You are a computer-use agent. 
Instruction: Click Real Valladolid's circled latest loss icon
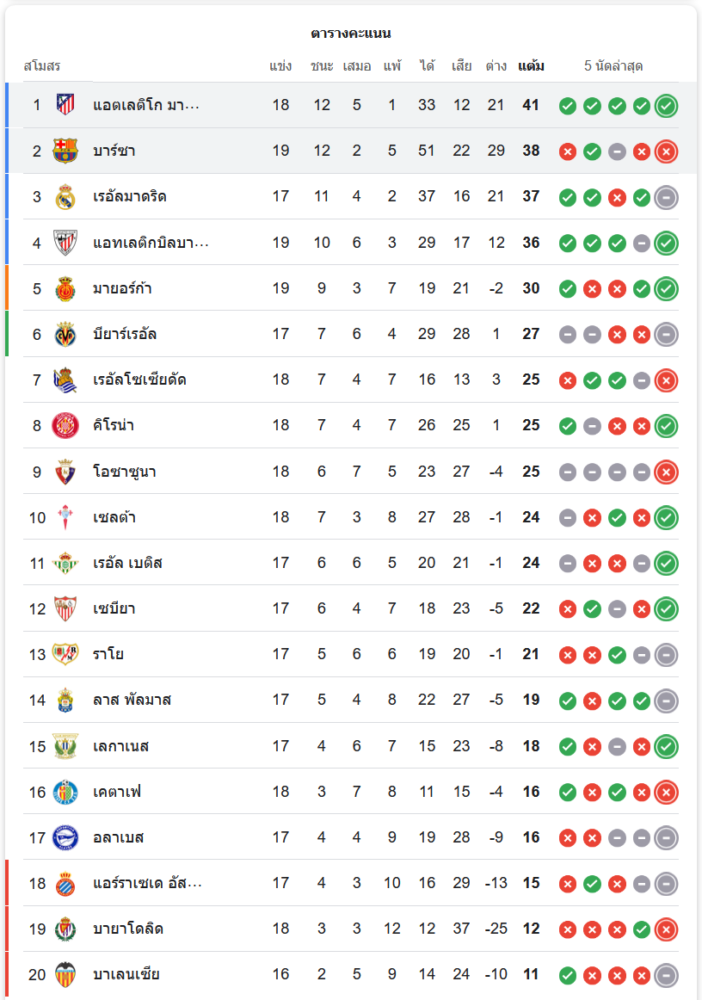[666, 929]
